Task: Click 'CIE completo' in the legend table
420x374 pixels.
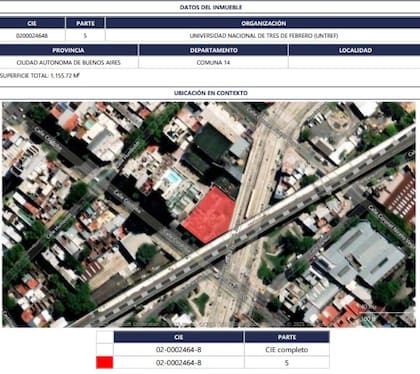Action: click(287, 350)
